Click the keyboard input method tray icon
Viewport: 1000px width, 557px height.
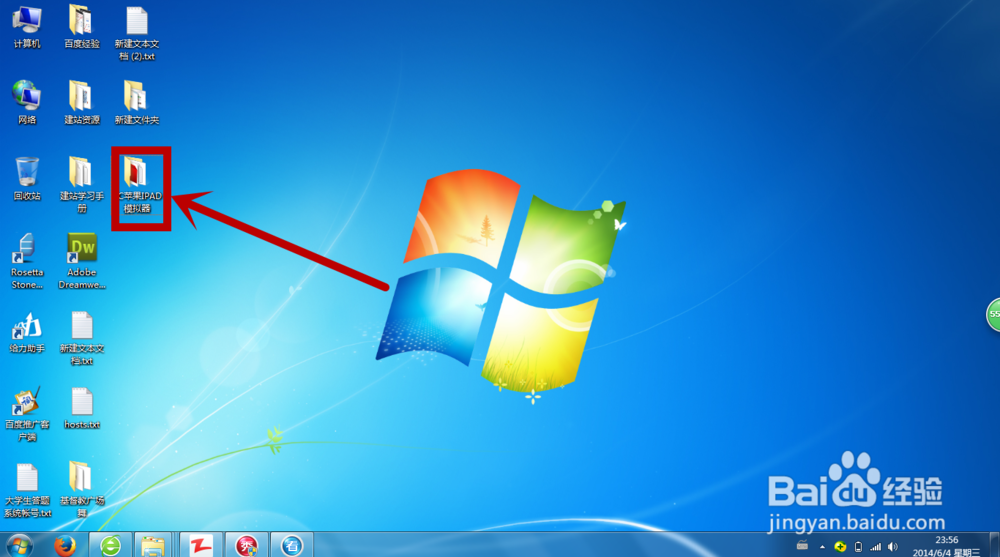[802, 546]
